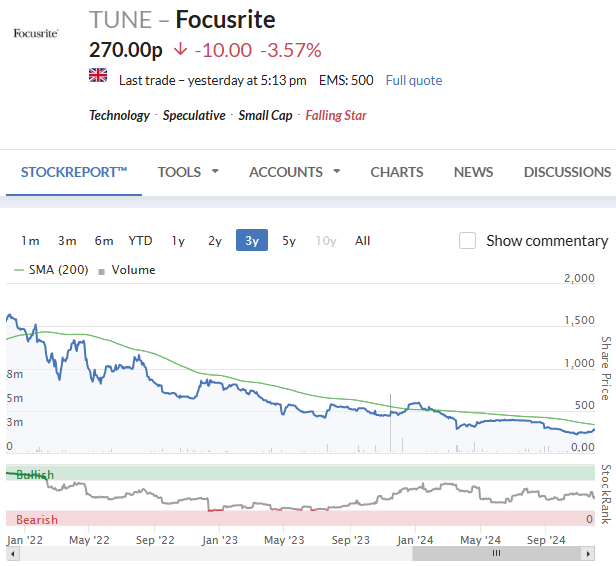Image resolution: width=616 pixels, height=566 pixels.
Task: Click the Focusrite company logo
Action: [x=36, y=33]
